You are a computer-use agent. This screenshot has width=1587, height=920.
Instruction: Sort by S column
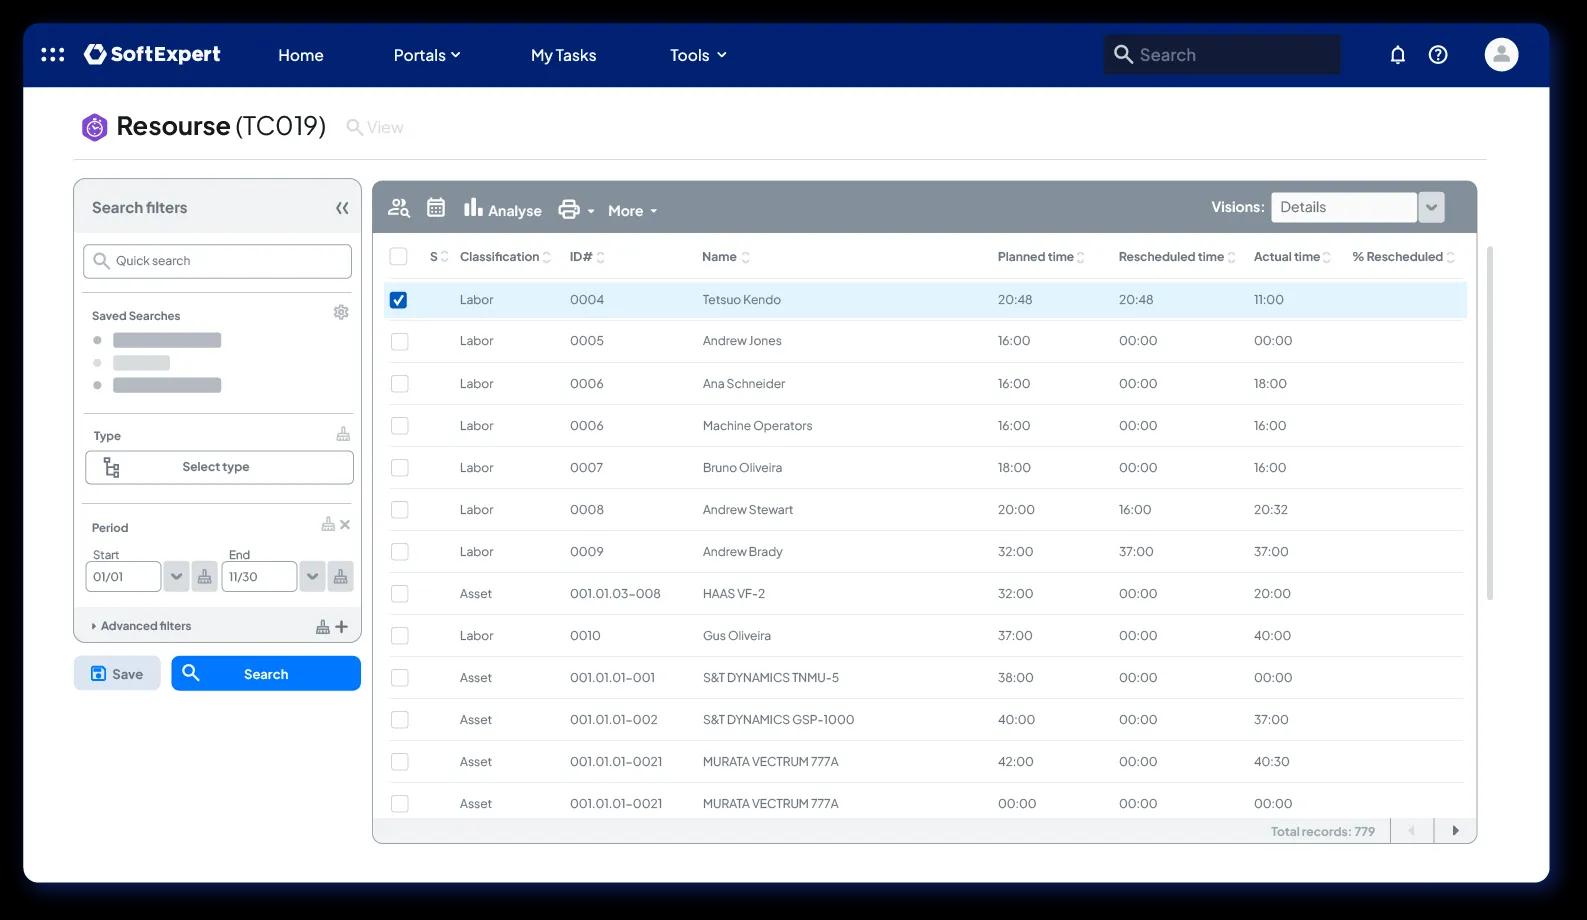[439, 257]
